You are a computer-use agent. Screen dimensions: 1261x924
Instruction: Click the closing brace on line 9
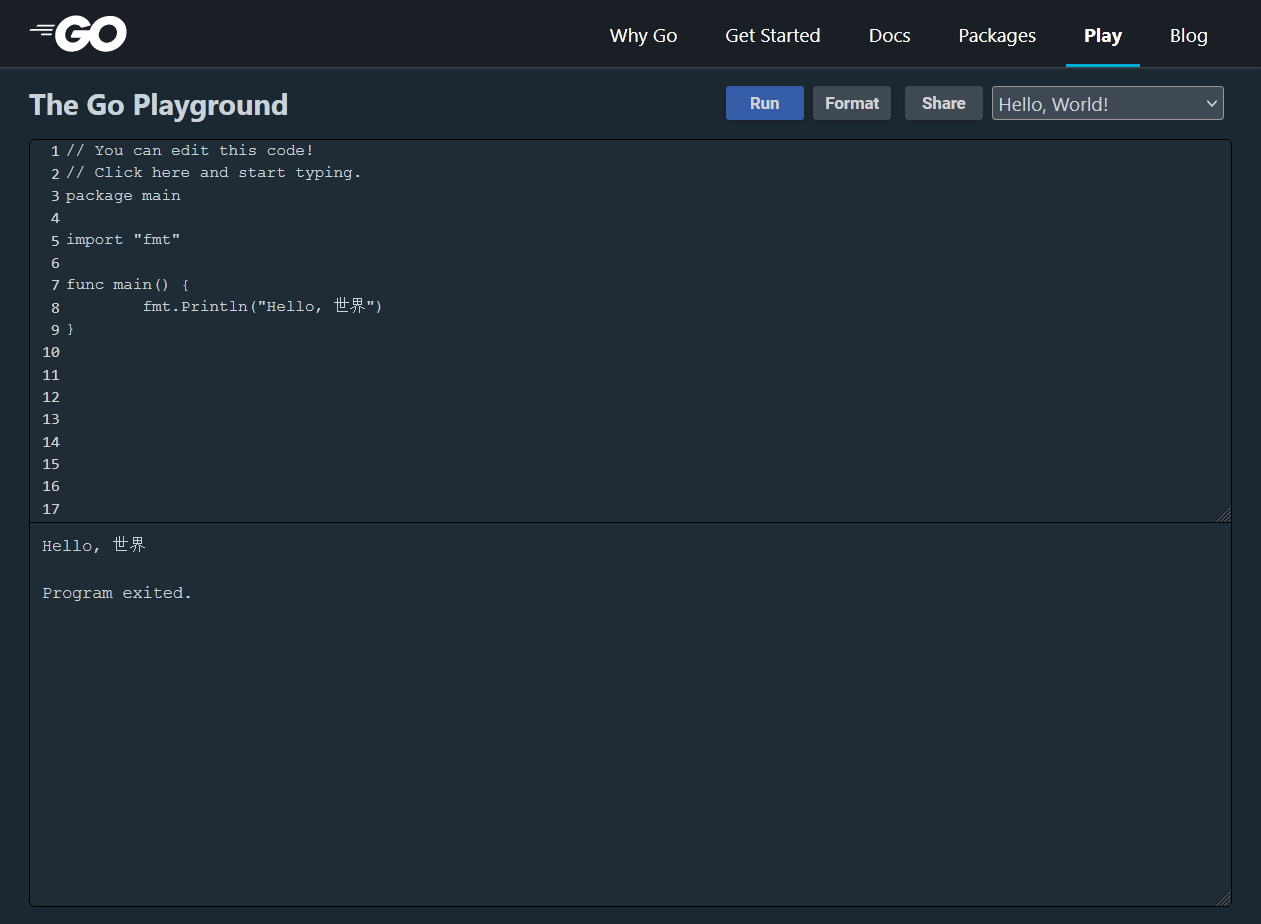[70, 329]
